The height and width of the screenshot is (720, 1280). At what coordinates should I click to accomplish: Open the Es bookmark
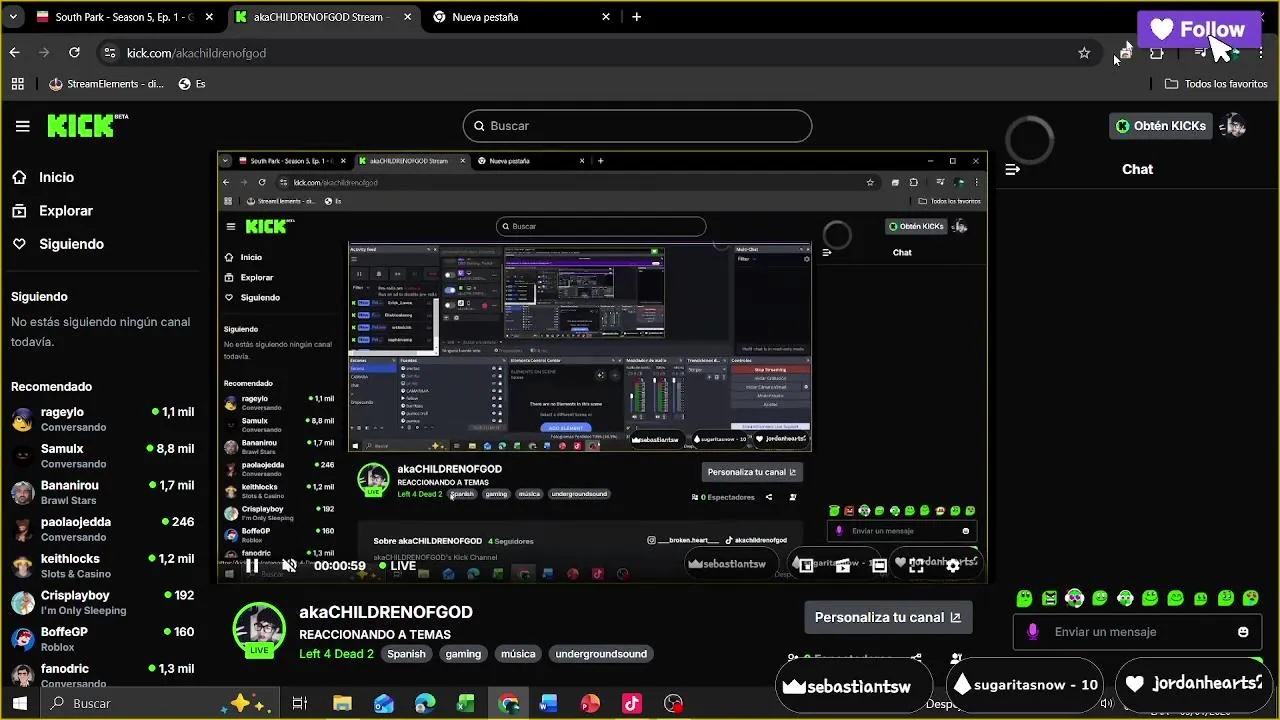click(x=192, y=84)
